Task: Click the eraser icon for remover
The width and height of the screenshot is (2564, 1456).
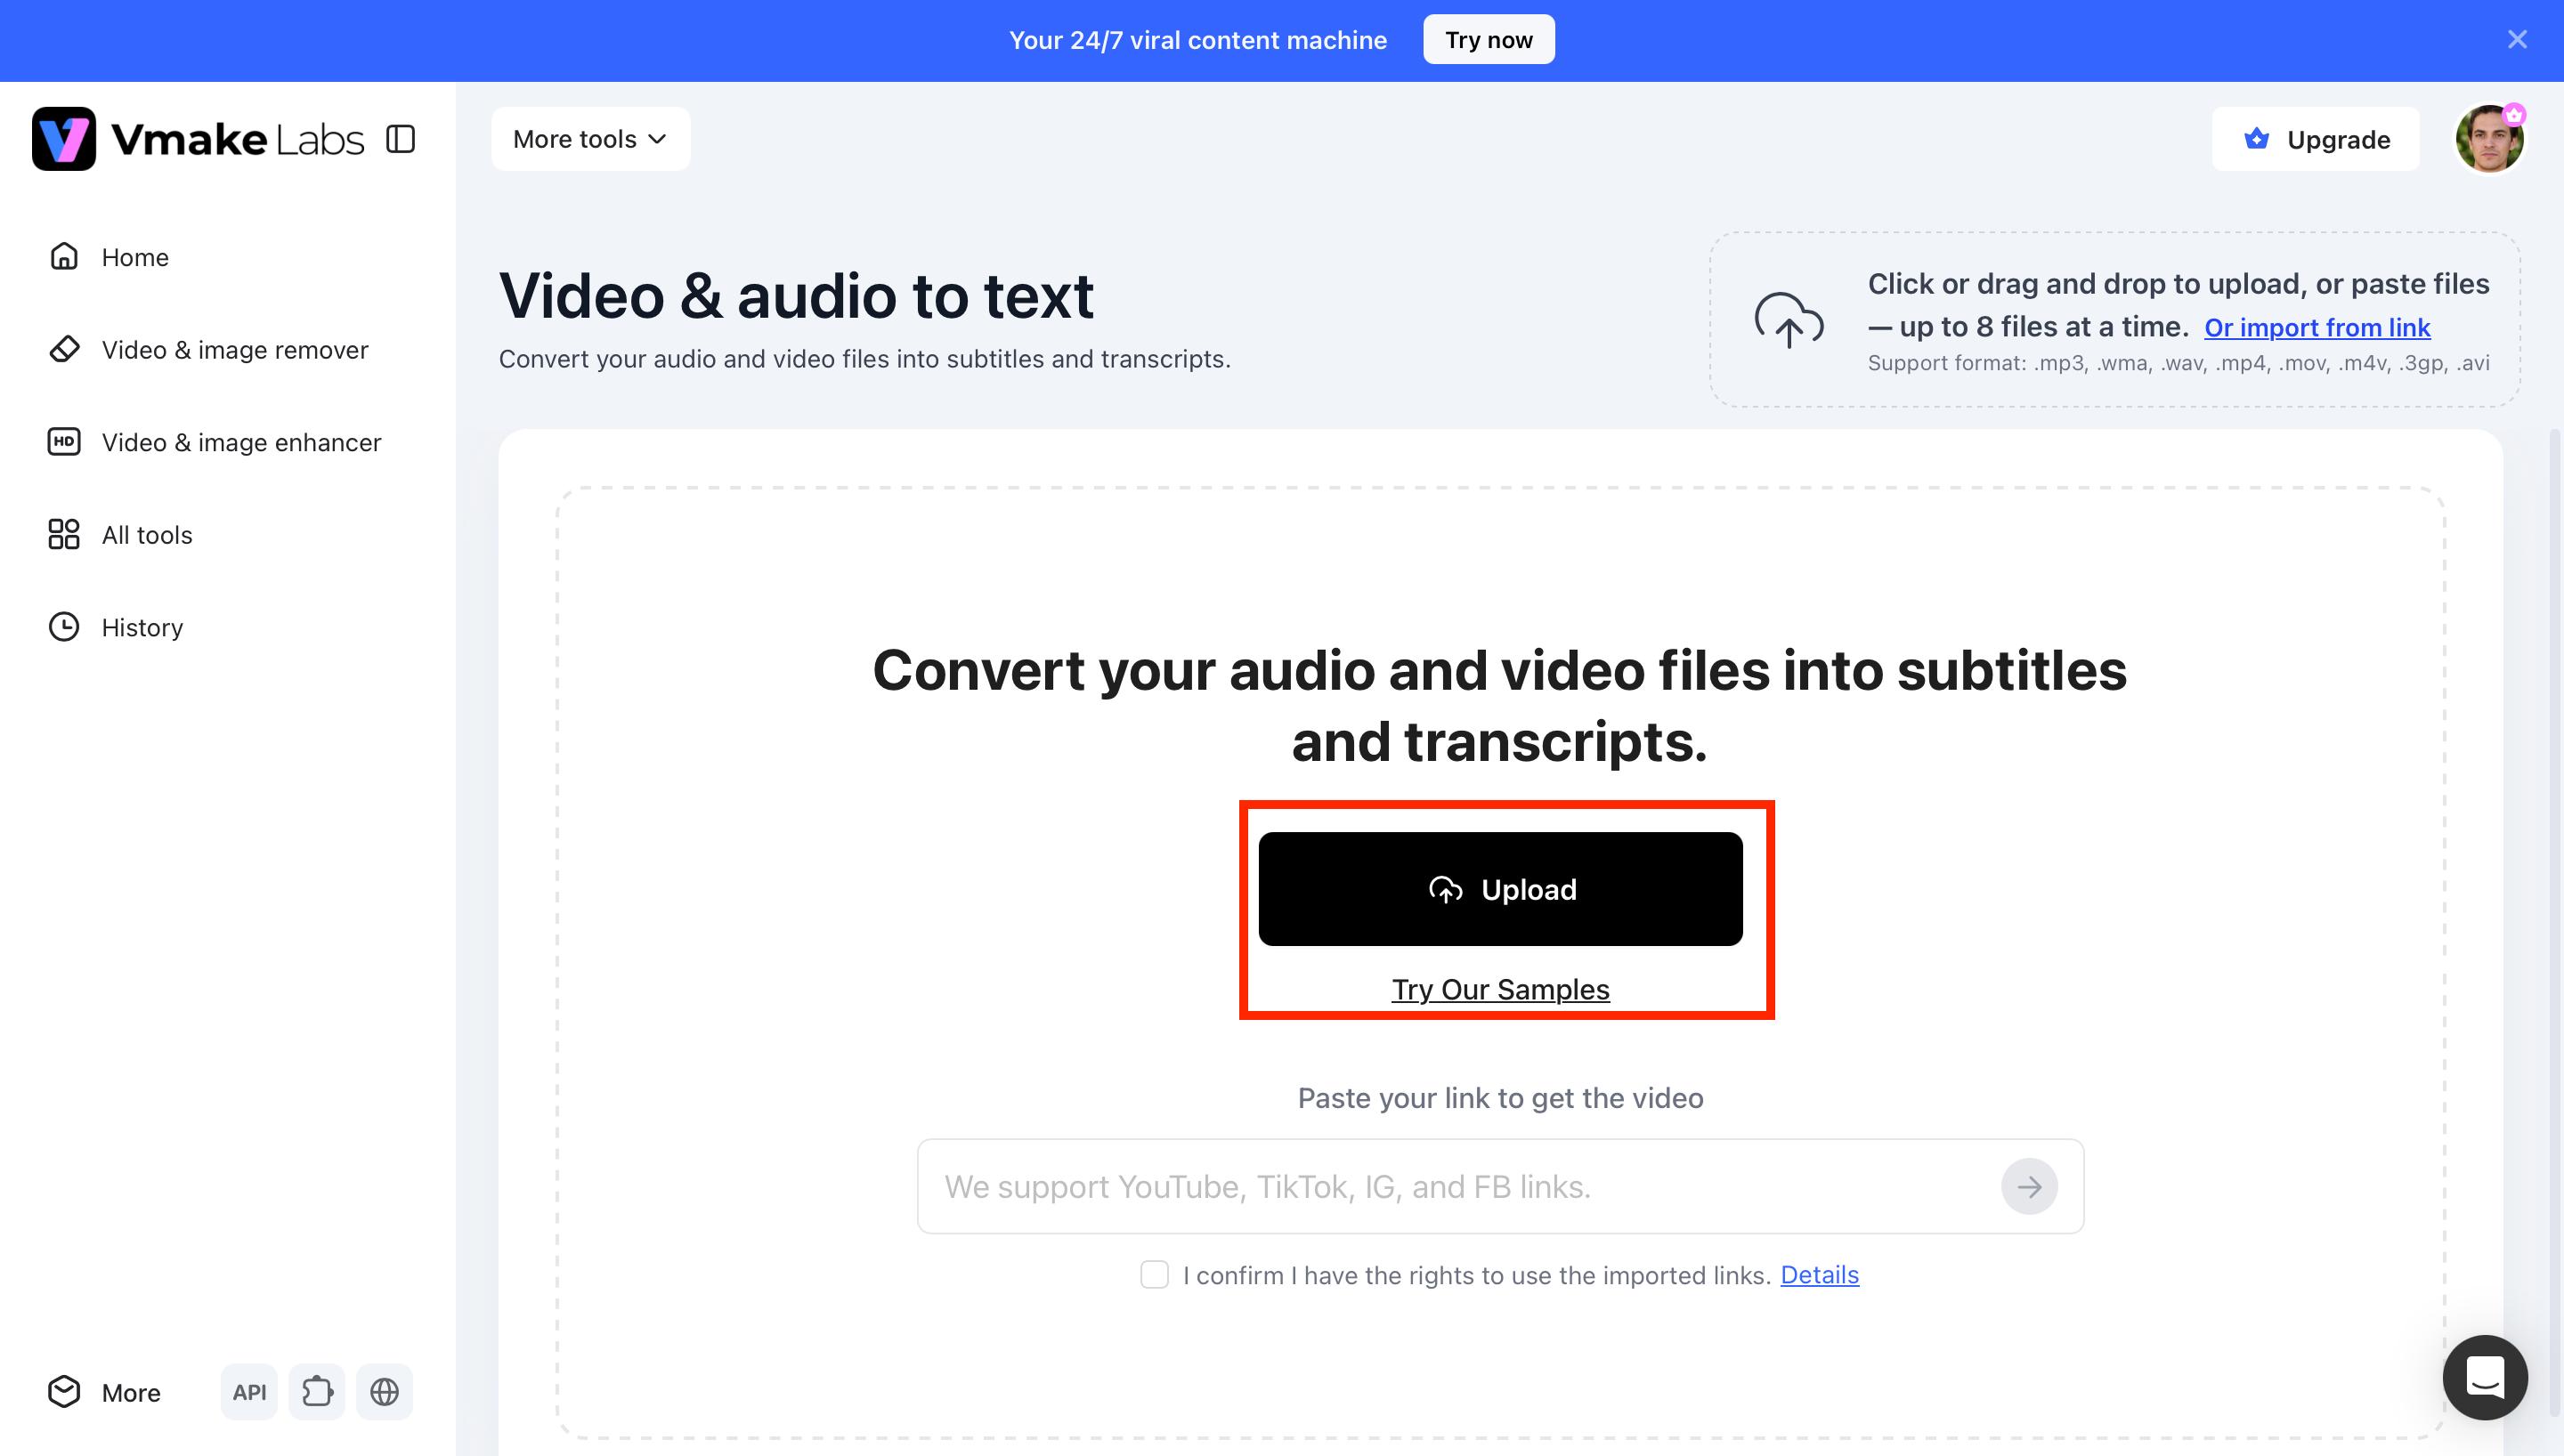Action: coord(64,350)
